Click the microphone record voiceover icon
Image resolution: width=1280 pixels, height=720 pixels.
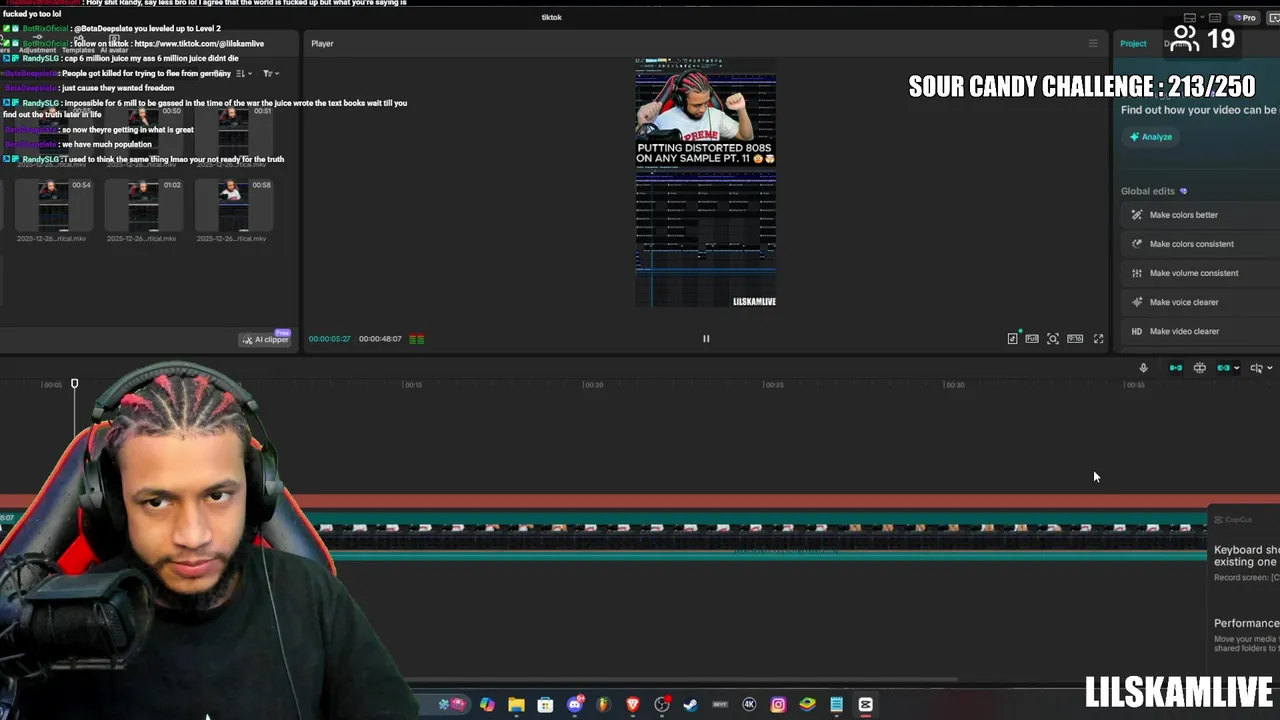pyautogui.click(x=1144, y=368)
